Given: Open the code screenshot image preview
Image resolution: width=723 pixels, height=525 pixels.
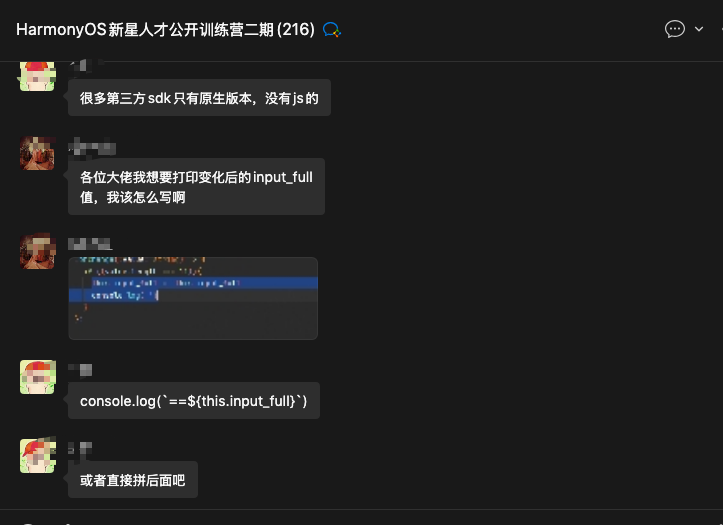Looking at the screenshot, I should pos(193,298).
